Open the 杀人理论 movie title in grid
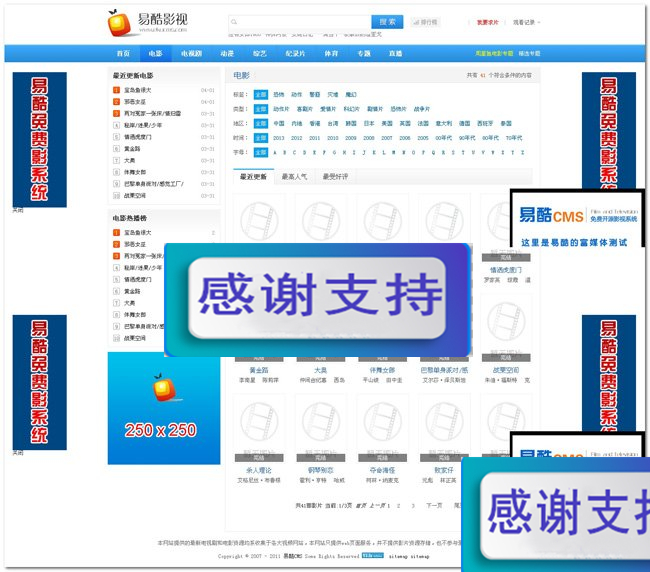The height and width of the screenshot is (572, 650). point(259,470)
